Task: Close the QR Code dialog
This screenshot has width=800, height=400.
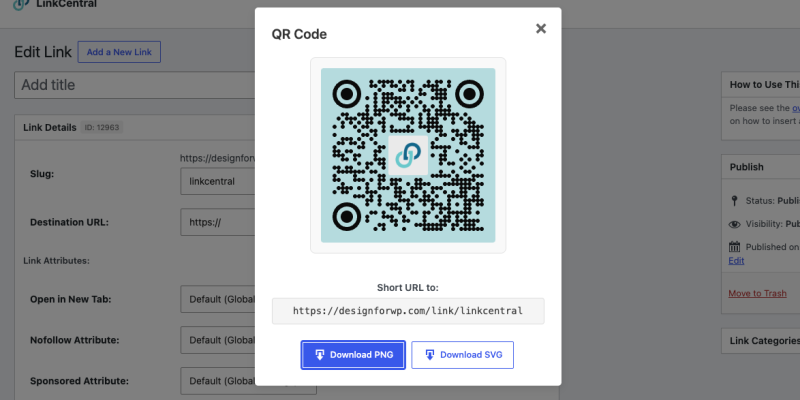Action: pos(541,29)
